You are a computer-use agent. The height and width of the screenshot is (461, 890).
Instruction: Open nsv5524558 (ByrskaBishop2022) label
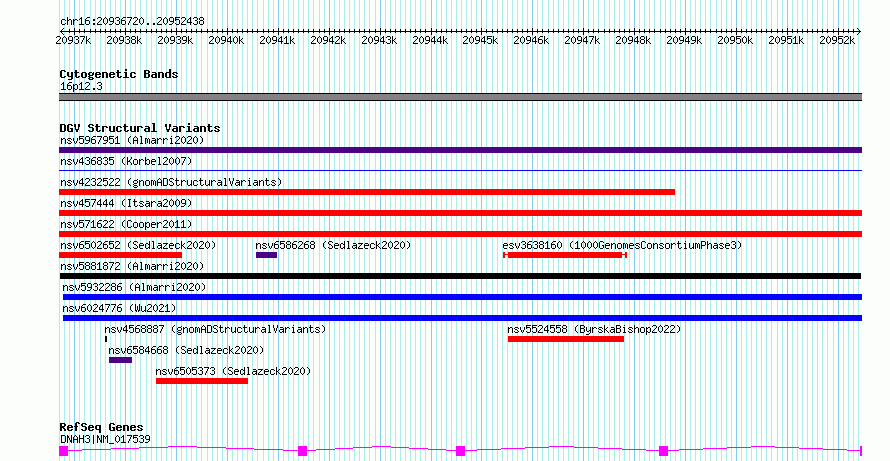click(x=594, y=329)
